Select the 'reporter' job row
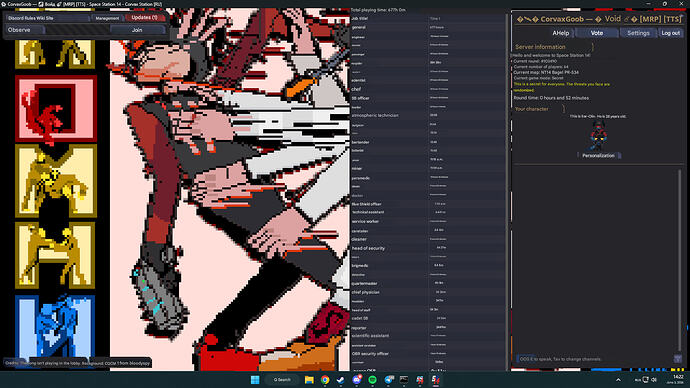The height and width of the screenshot is (388, 690). pos(428,328)
